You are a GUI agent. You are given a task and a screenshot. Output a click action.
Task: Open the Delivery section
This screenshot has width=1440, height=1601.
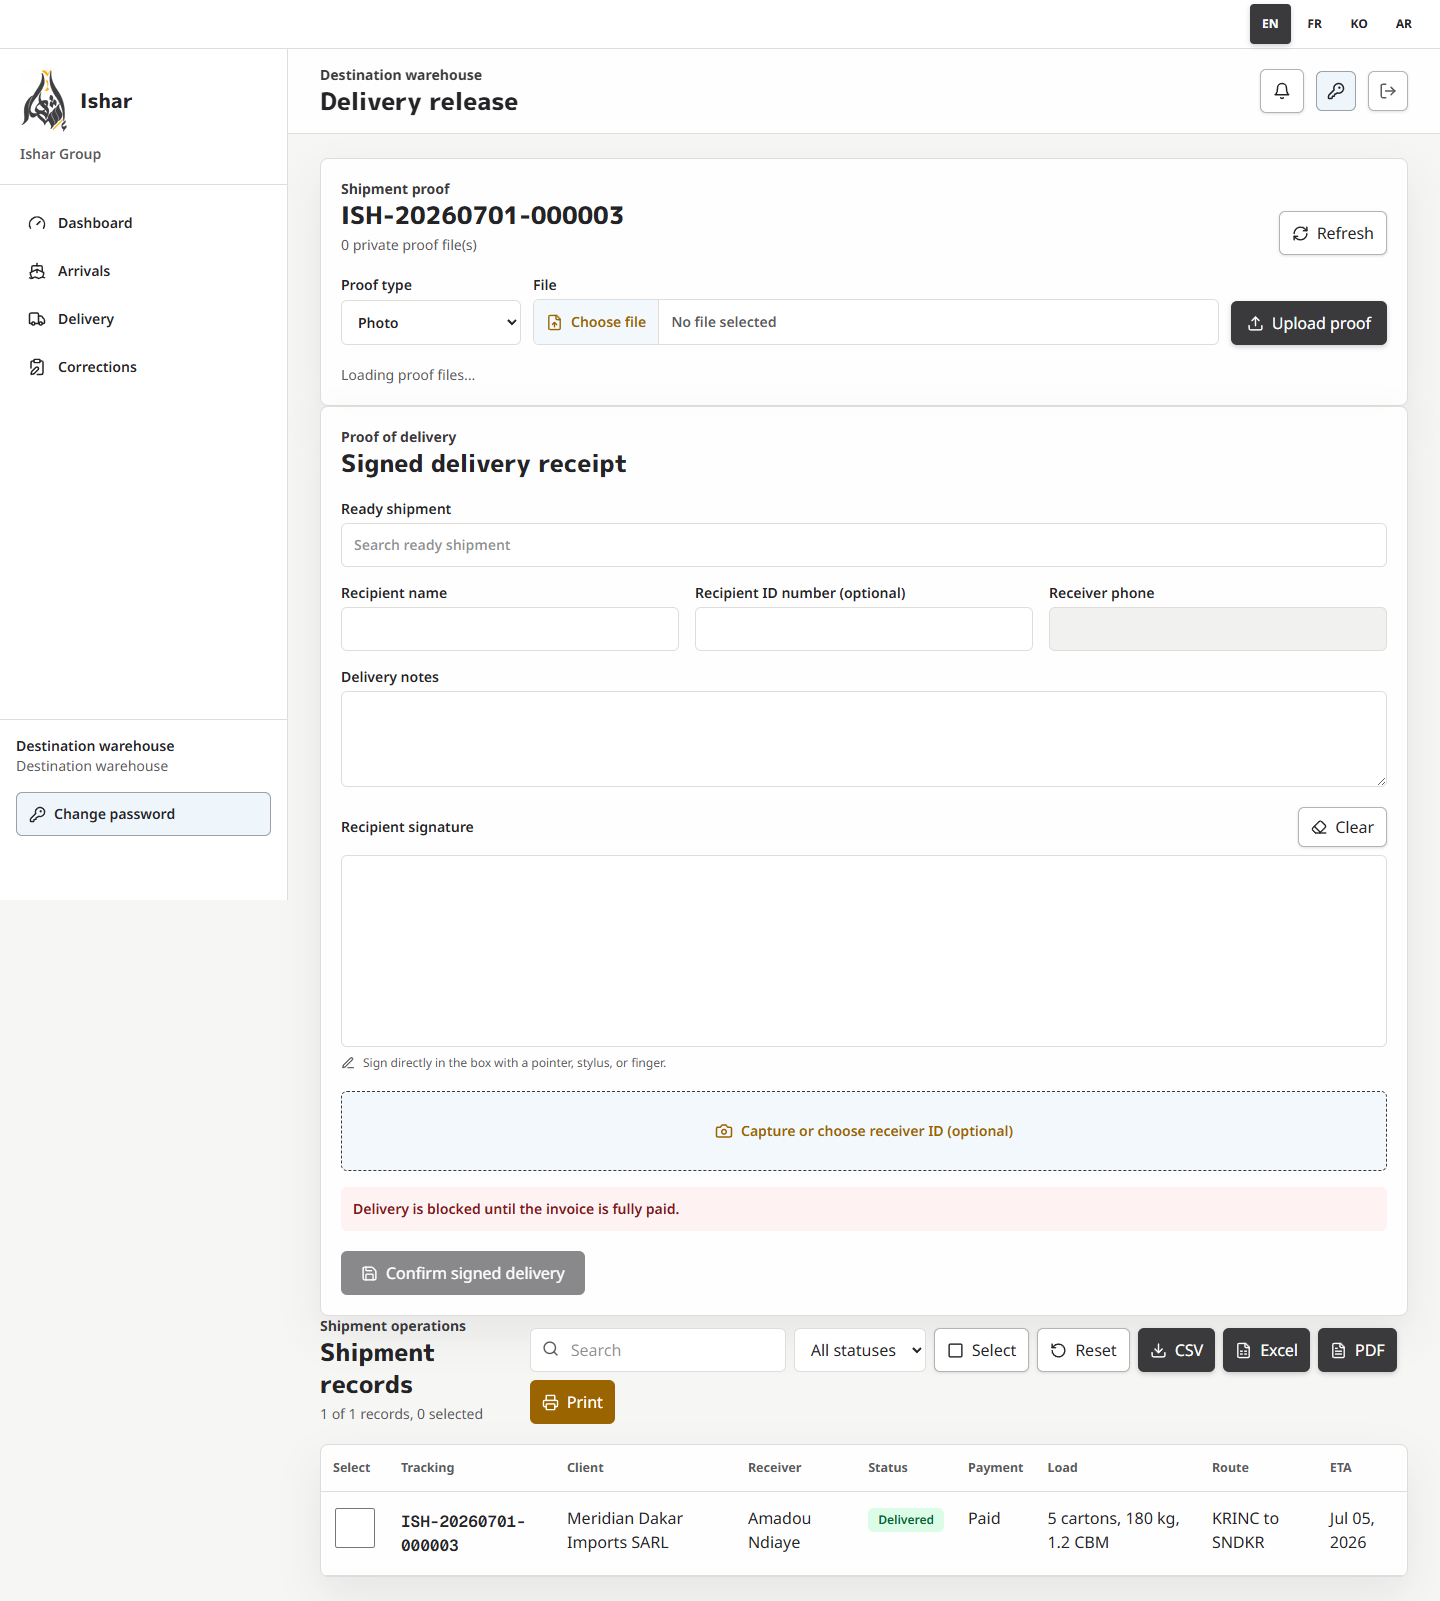(143, 319)
